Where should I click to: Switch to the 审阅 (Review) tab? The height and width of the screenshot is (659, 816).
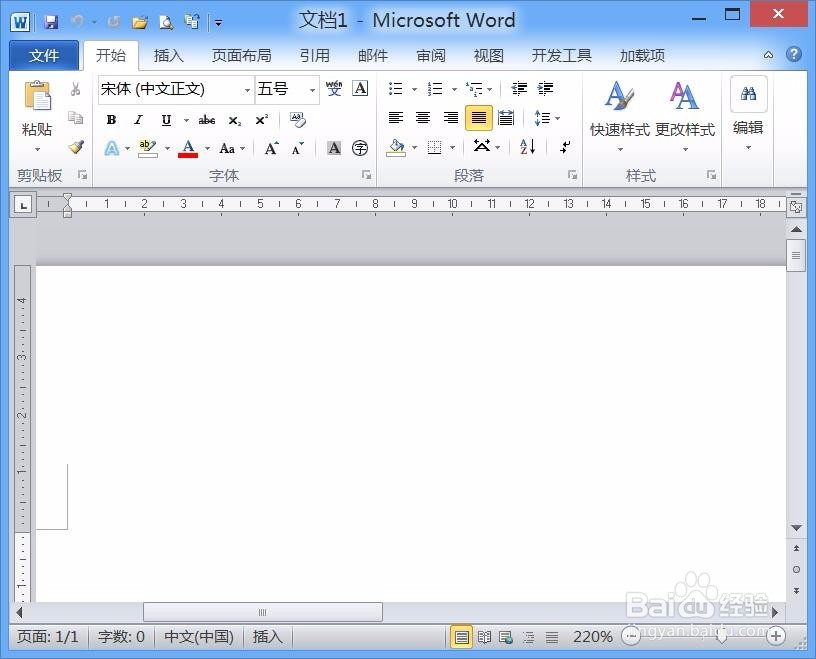(x=431, y=55)
